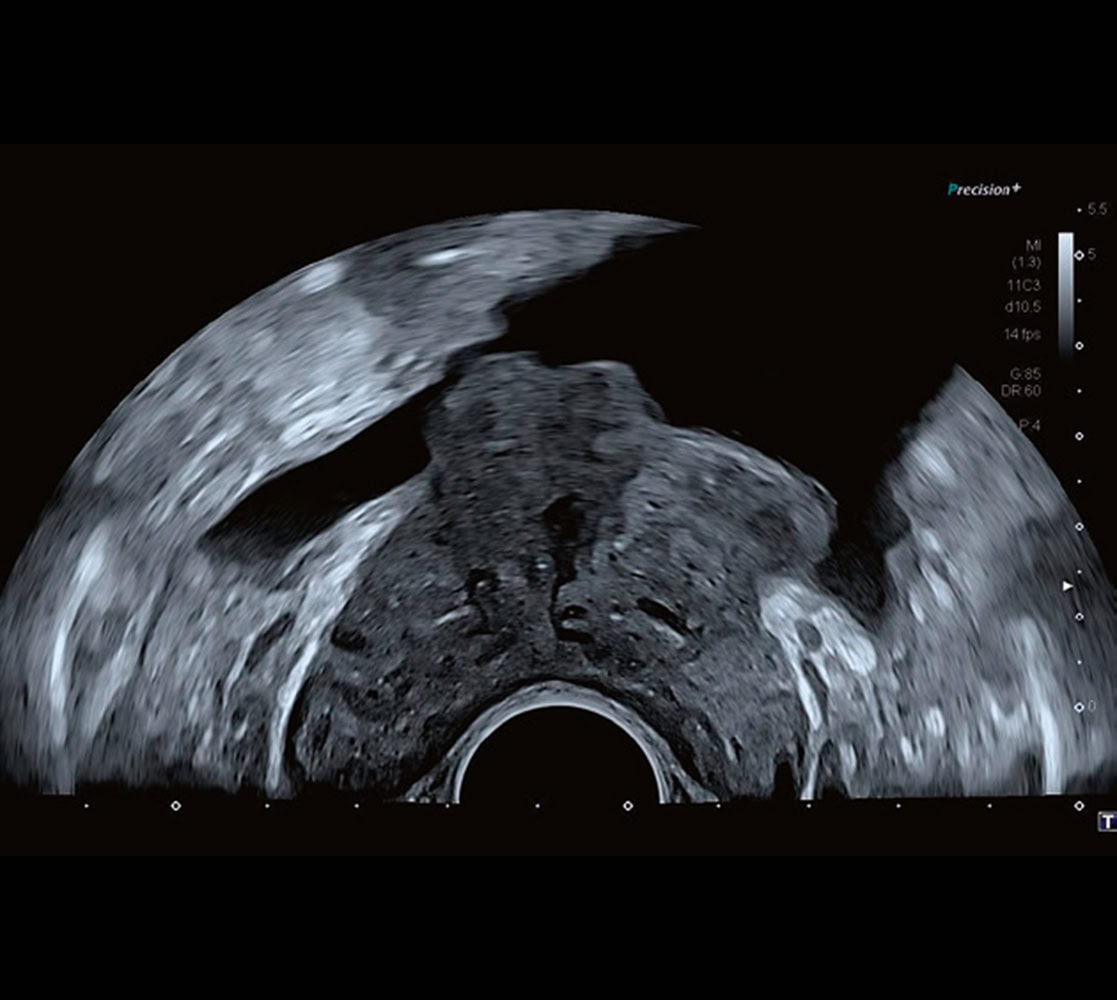Click the diamond marker beside depth label 0
Viewport: 1117px width, 1000px height.
pyautogui.click(x=1079, y=707)
